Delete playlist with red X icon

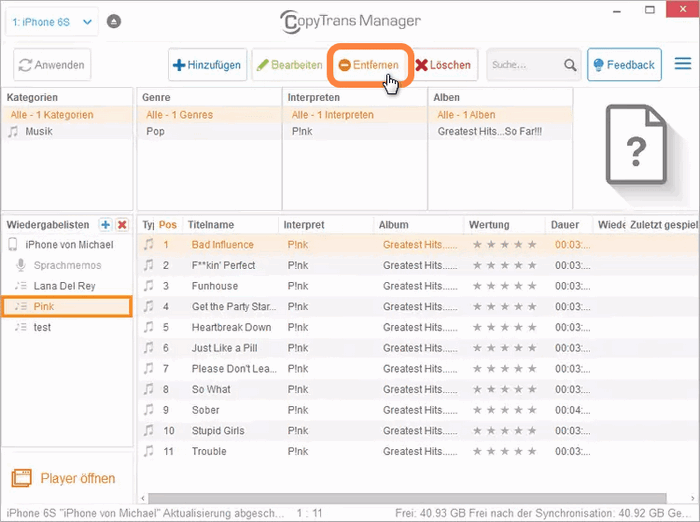click(x=122, y=225)
